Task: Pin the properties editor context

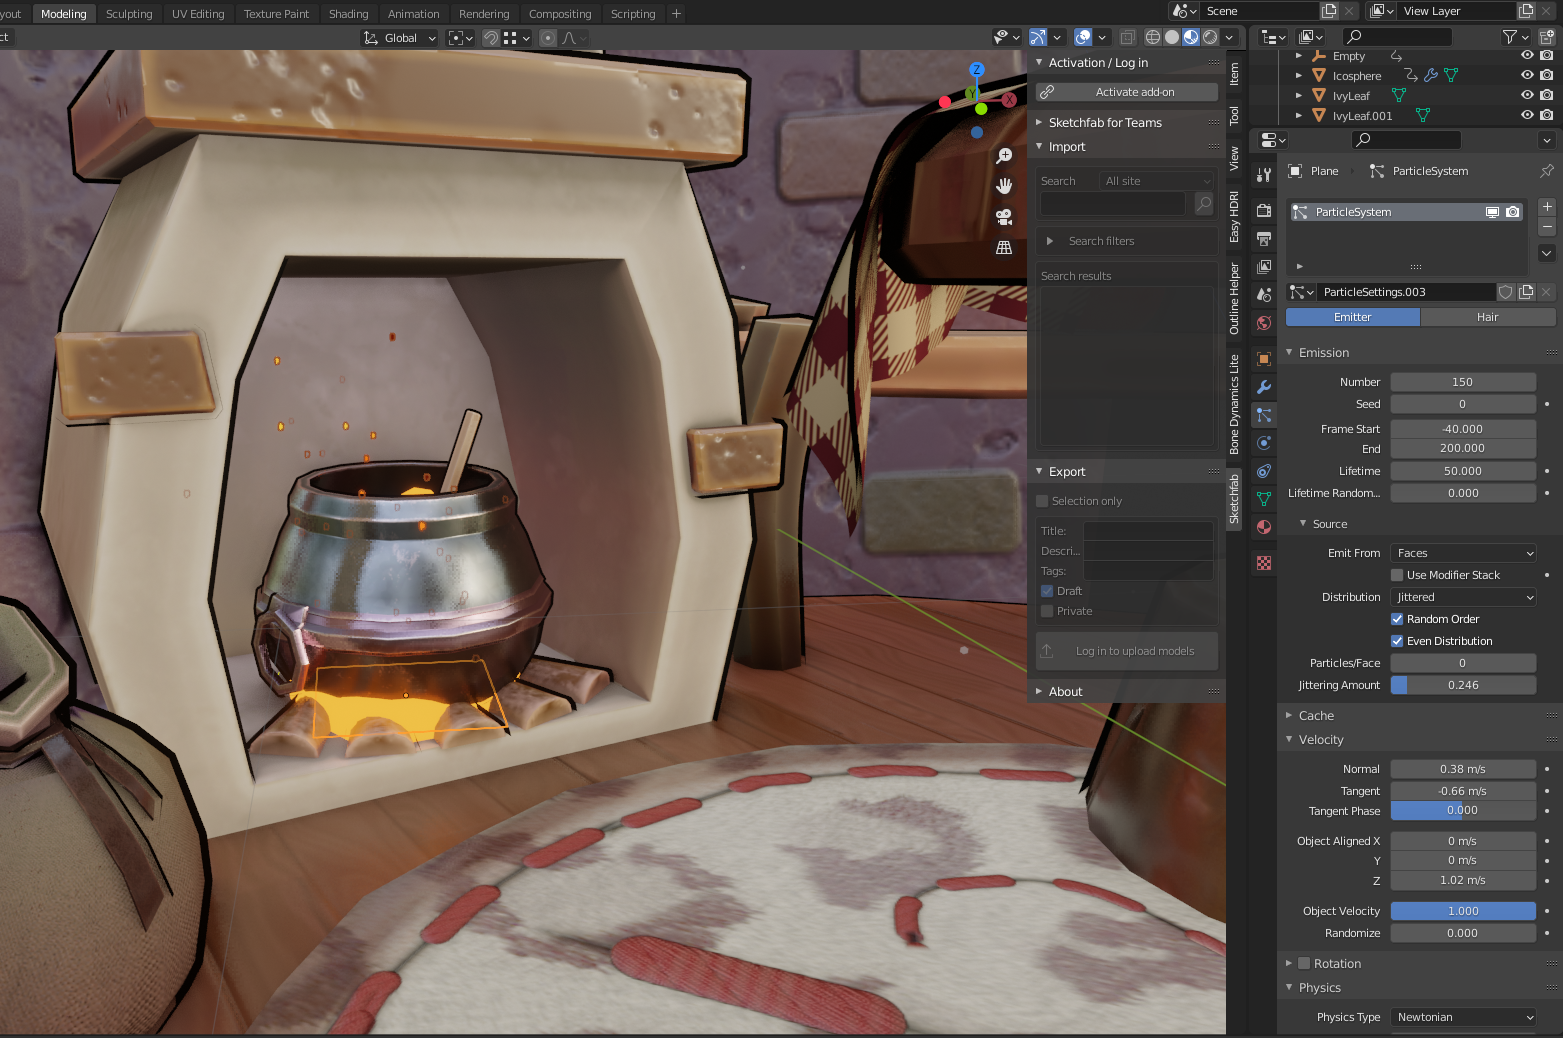Action: point(1547,171)
